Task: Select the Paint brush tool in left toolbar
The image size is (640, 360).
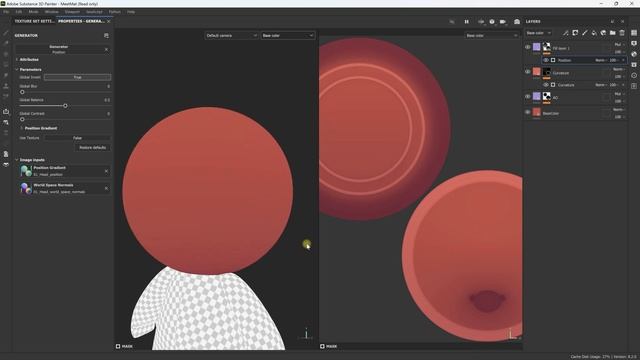Action: click(6, 33)
